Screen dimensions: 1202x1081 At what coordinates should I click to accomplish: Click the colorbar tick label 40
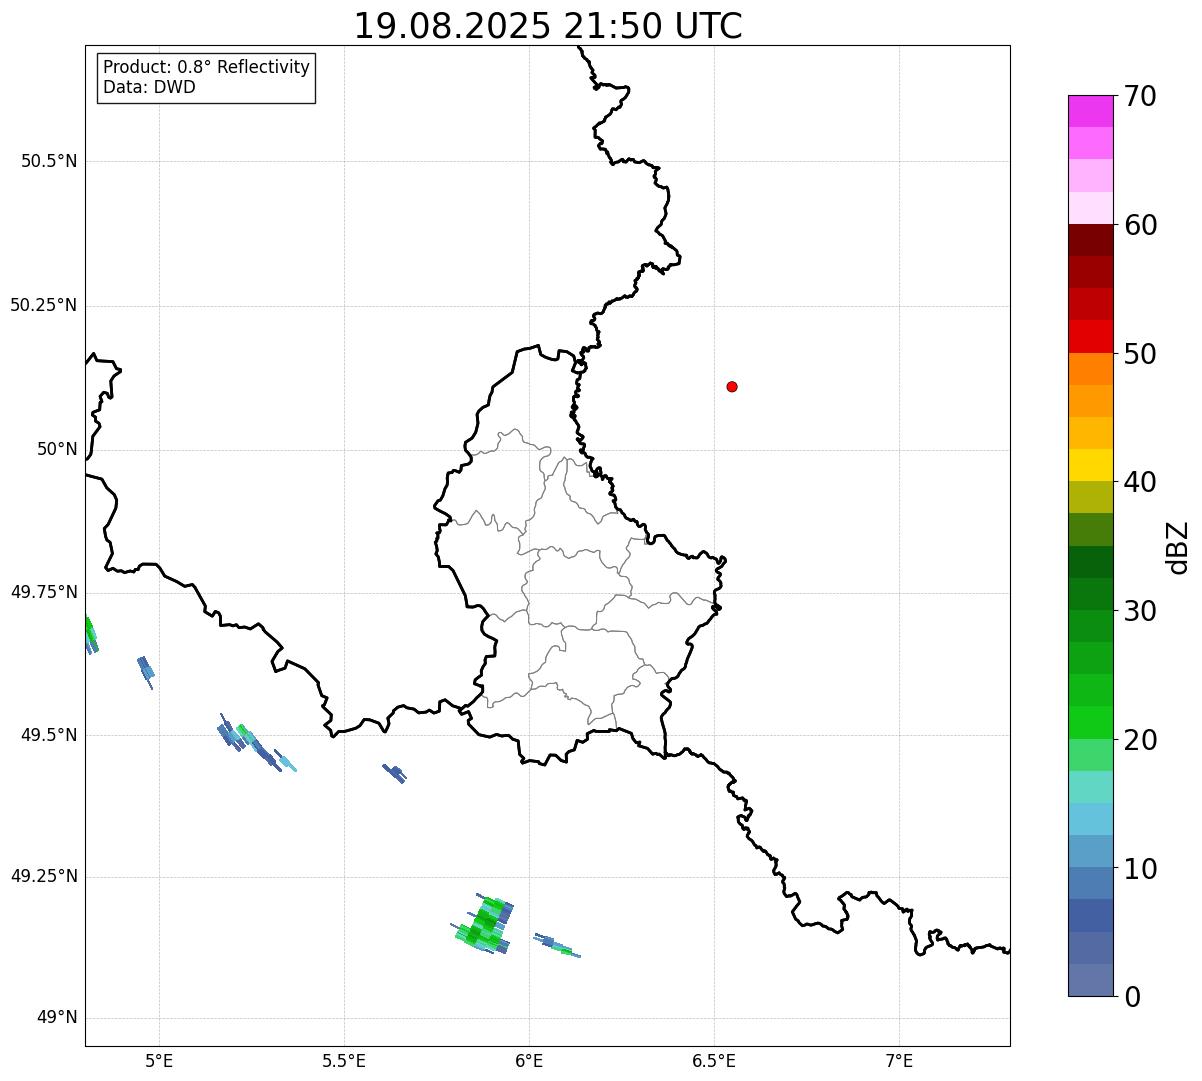(1140, 482)
